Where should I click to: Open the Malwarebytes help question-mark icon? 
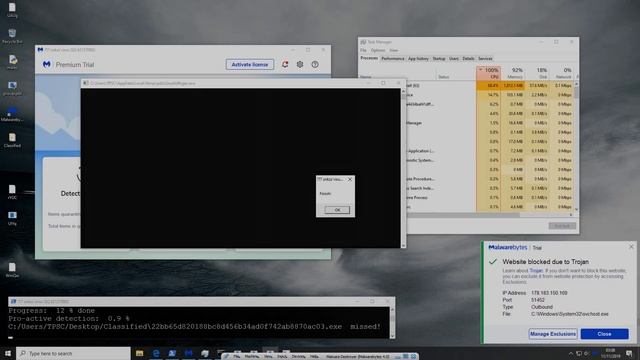(315, 64)
